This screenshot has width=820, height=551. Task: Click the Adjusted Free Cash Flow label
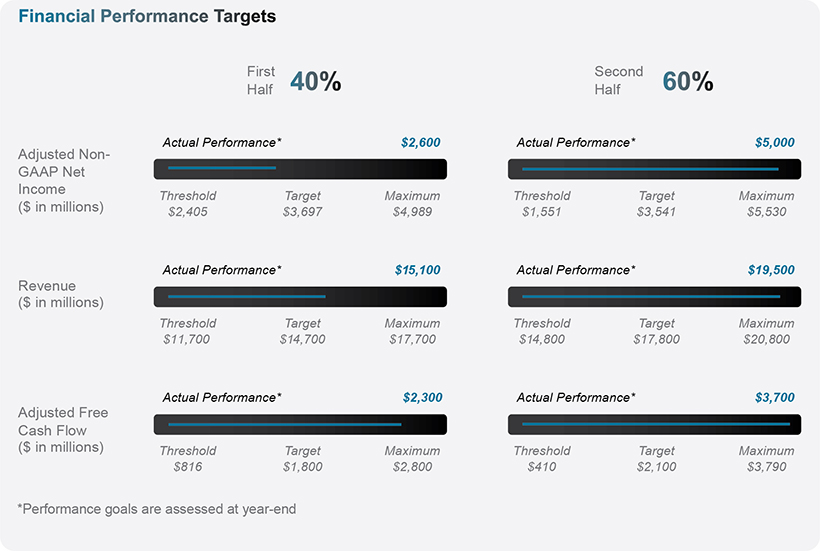(x=63, y=430)
